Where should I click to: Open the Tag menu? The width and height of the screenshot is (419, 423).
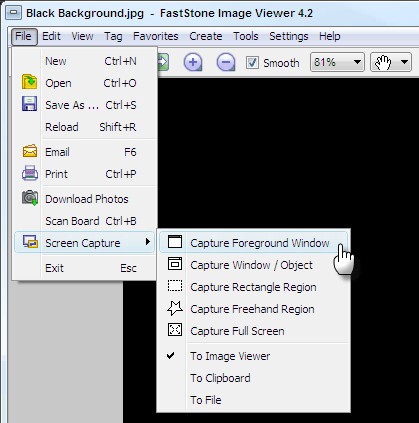click(x=113, y=36)
